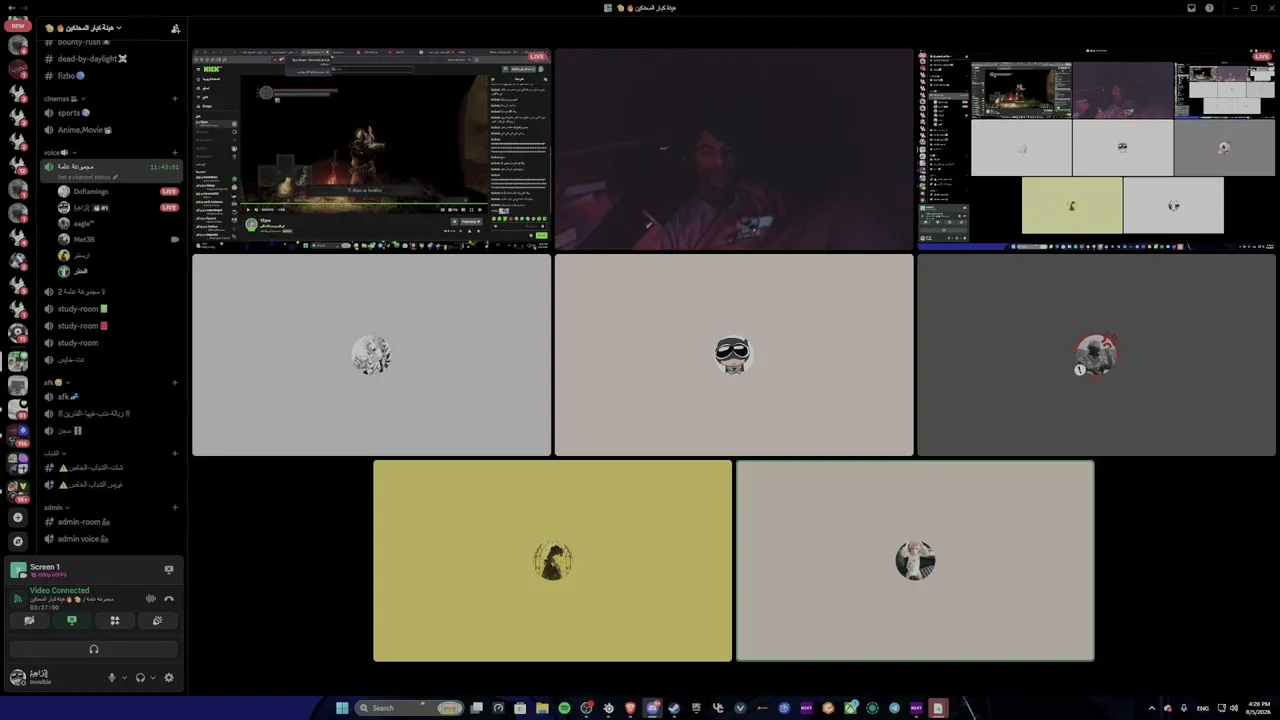This screenshot has width=1280, height=720.
Task: Open the inbox icon in title bar
Action: (x=1191, y=8)
